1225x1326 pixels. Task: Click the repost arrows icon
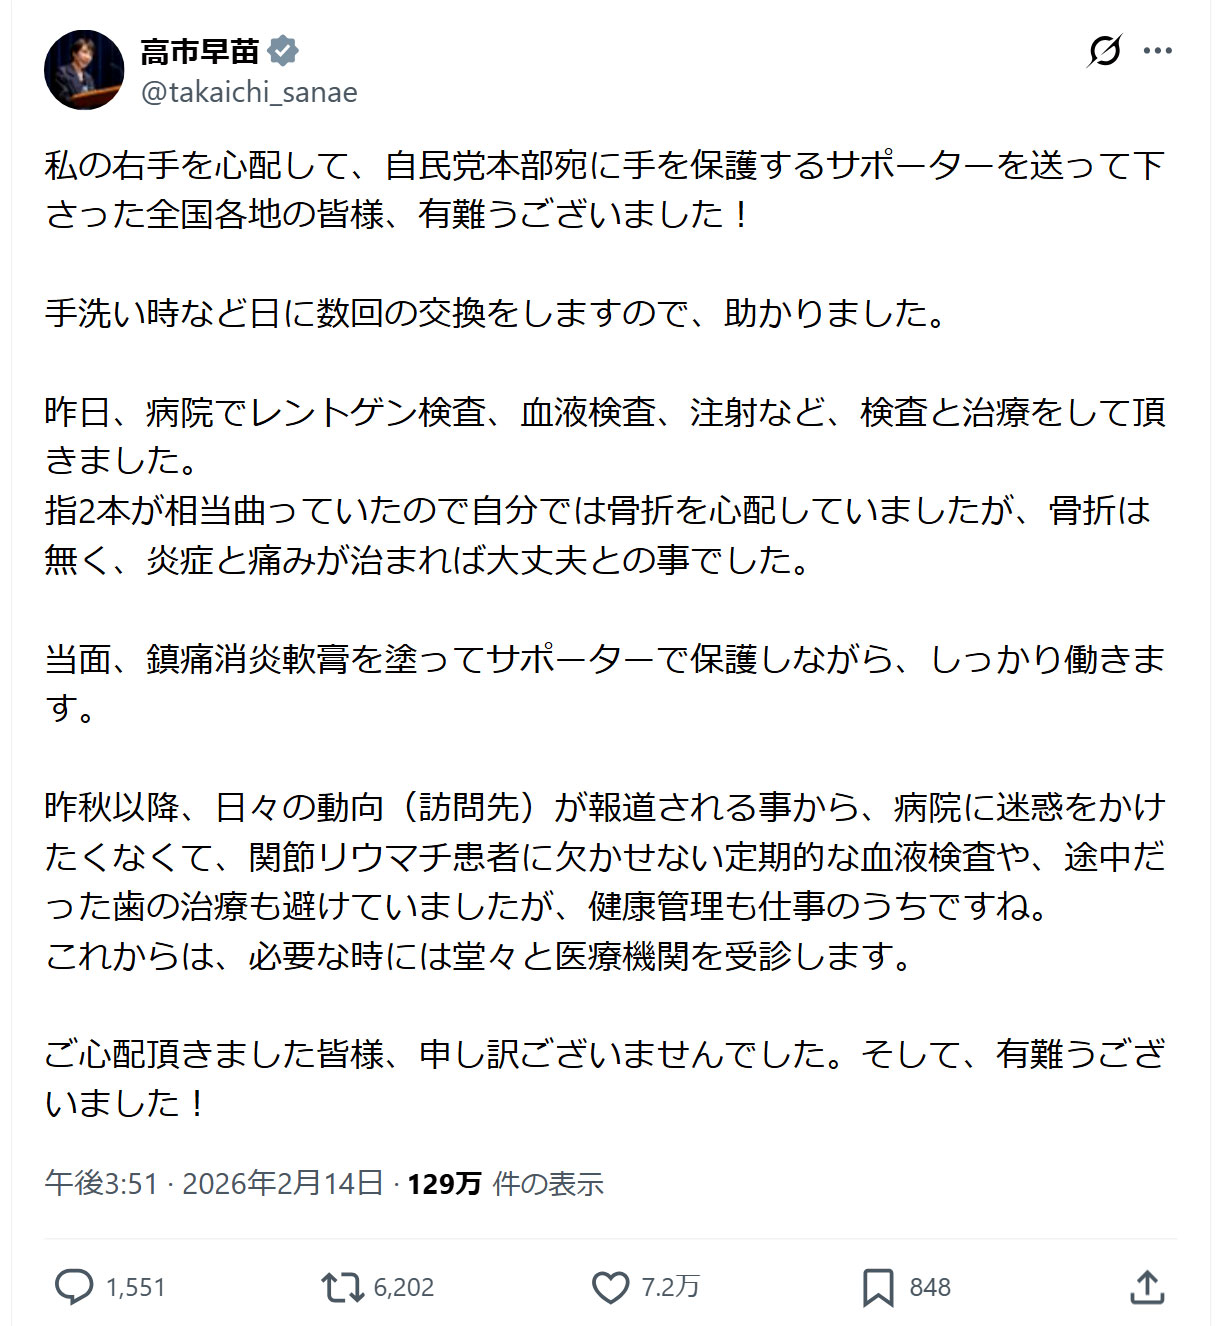point(342,1287)
